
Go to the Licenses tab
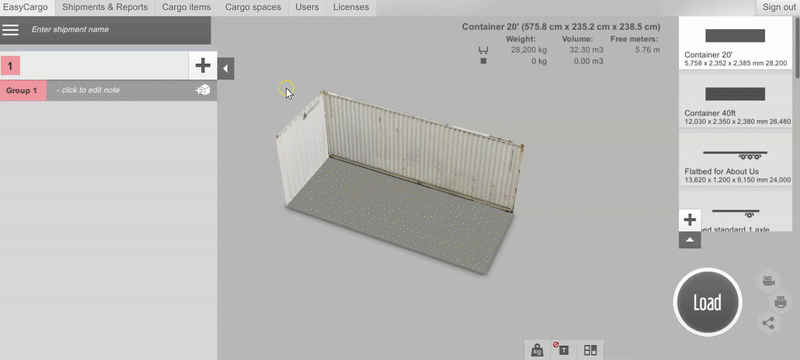coord(351,7)
